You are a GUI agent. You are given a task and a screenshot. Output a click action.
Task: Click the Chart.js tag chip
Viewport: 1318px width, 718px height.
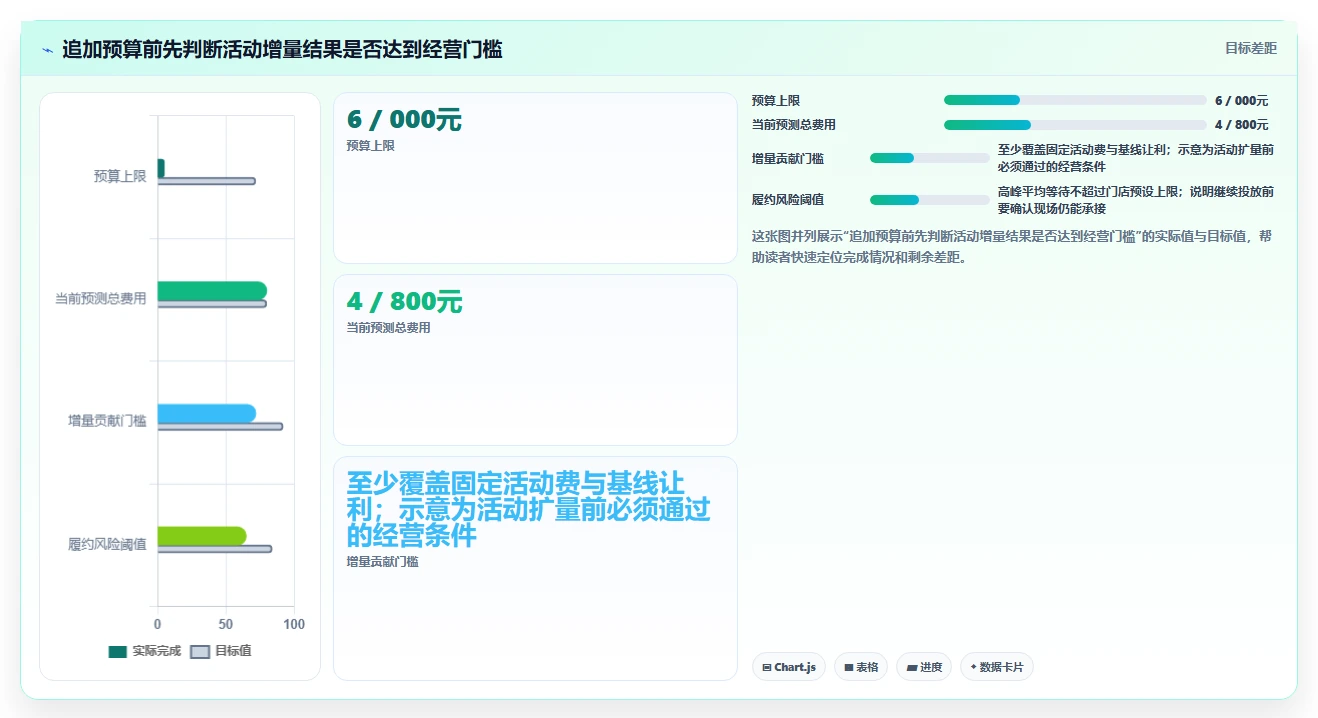789,667
